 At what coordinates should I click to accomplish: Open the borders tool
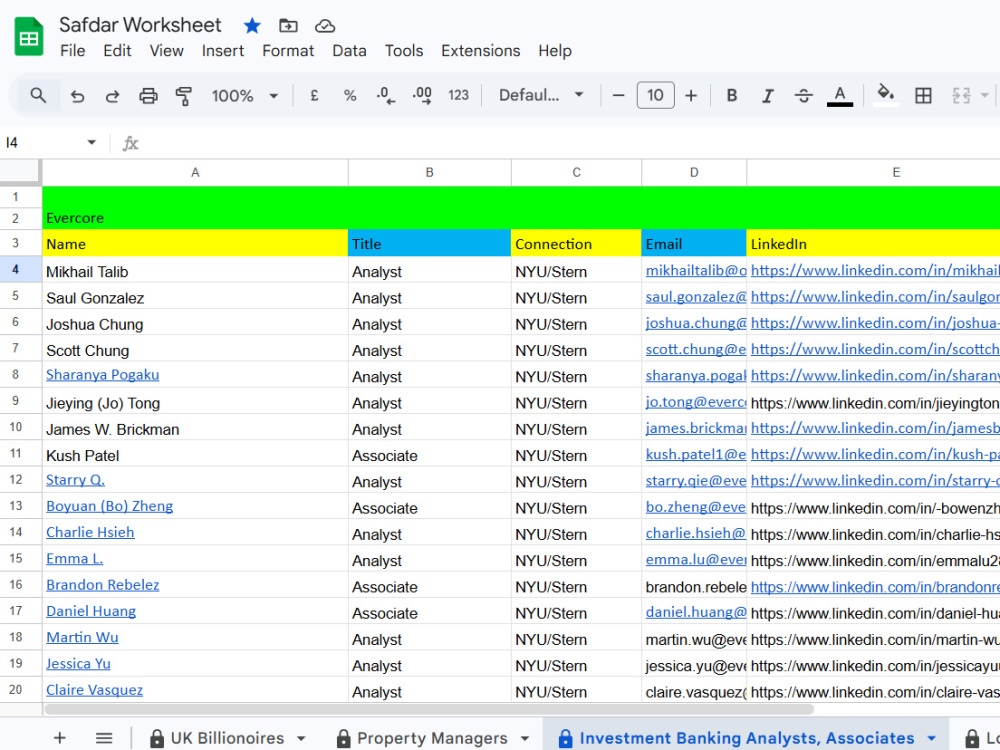tap(923, 96)
